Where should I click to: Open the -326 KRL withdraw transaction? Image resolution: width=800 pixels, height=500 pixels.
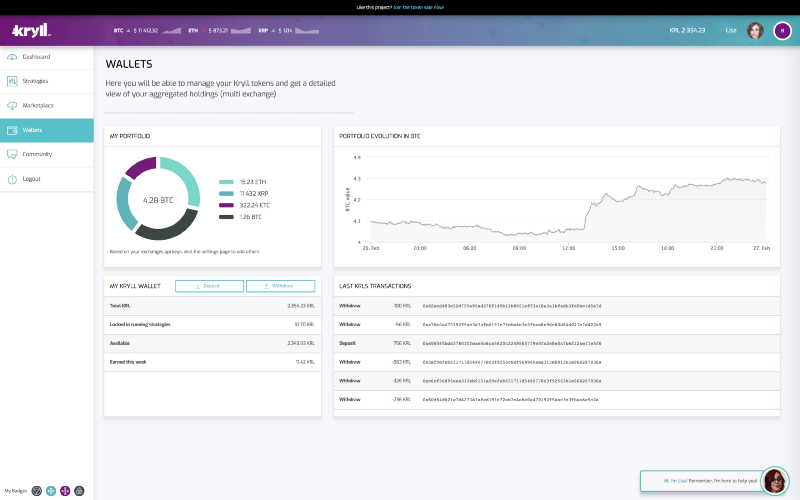[557, 381]
